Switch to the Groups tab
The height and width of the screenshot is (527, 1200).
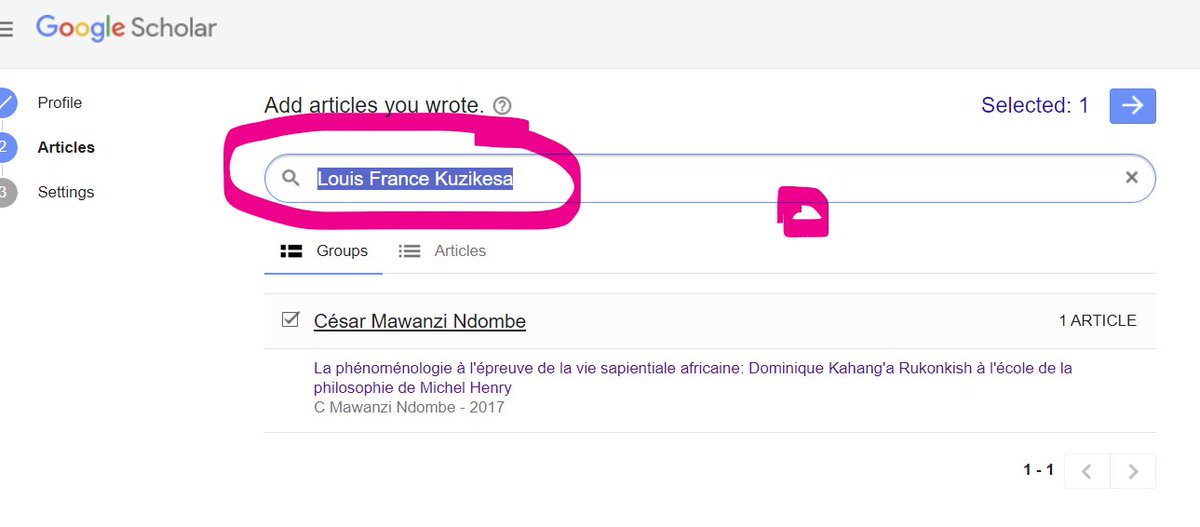(324, 251)
